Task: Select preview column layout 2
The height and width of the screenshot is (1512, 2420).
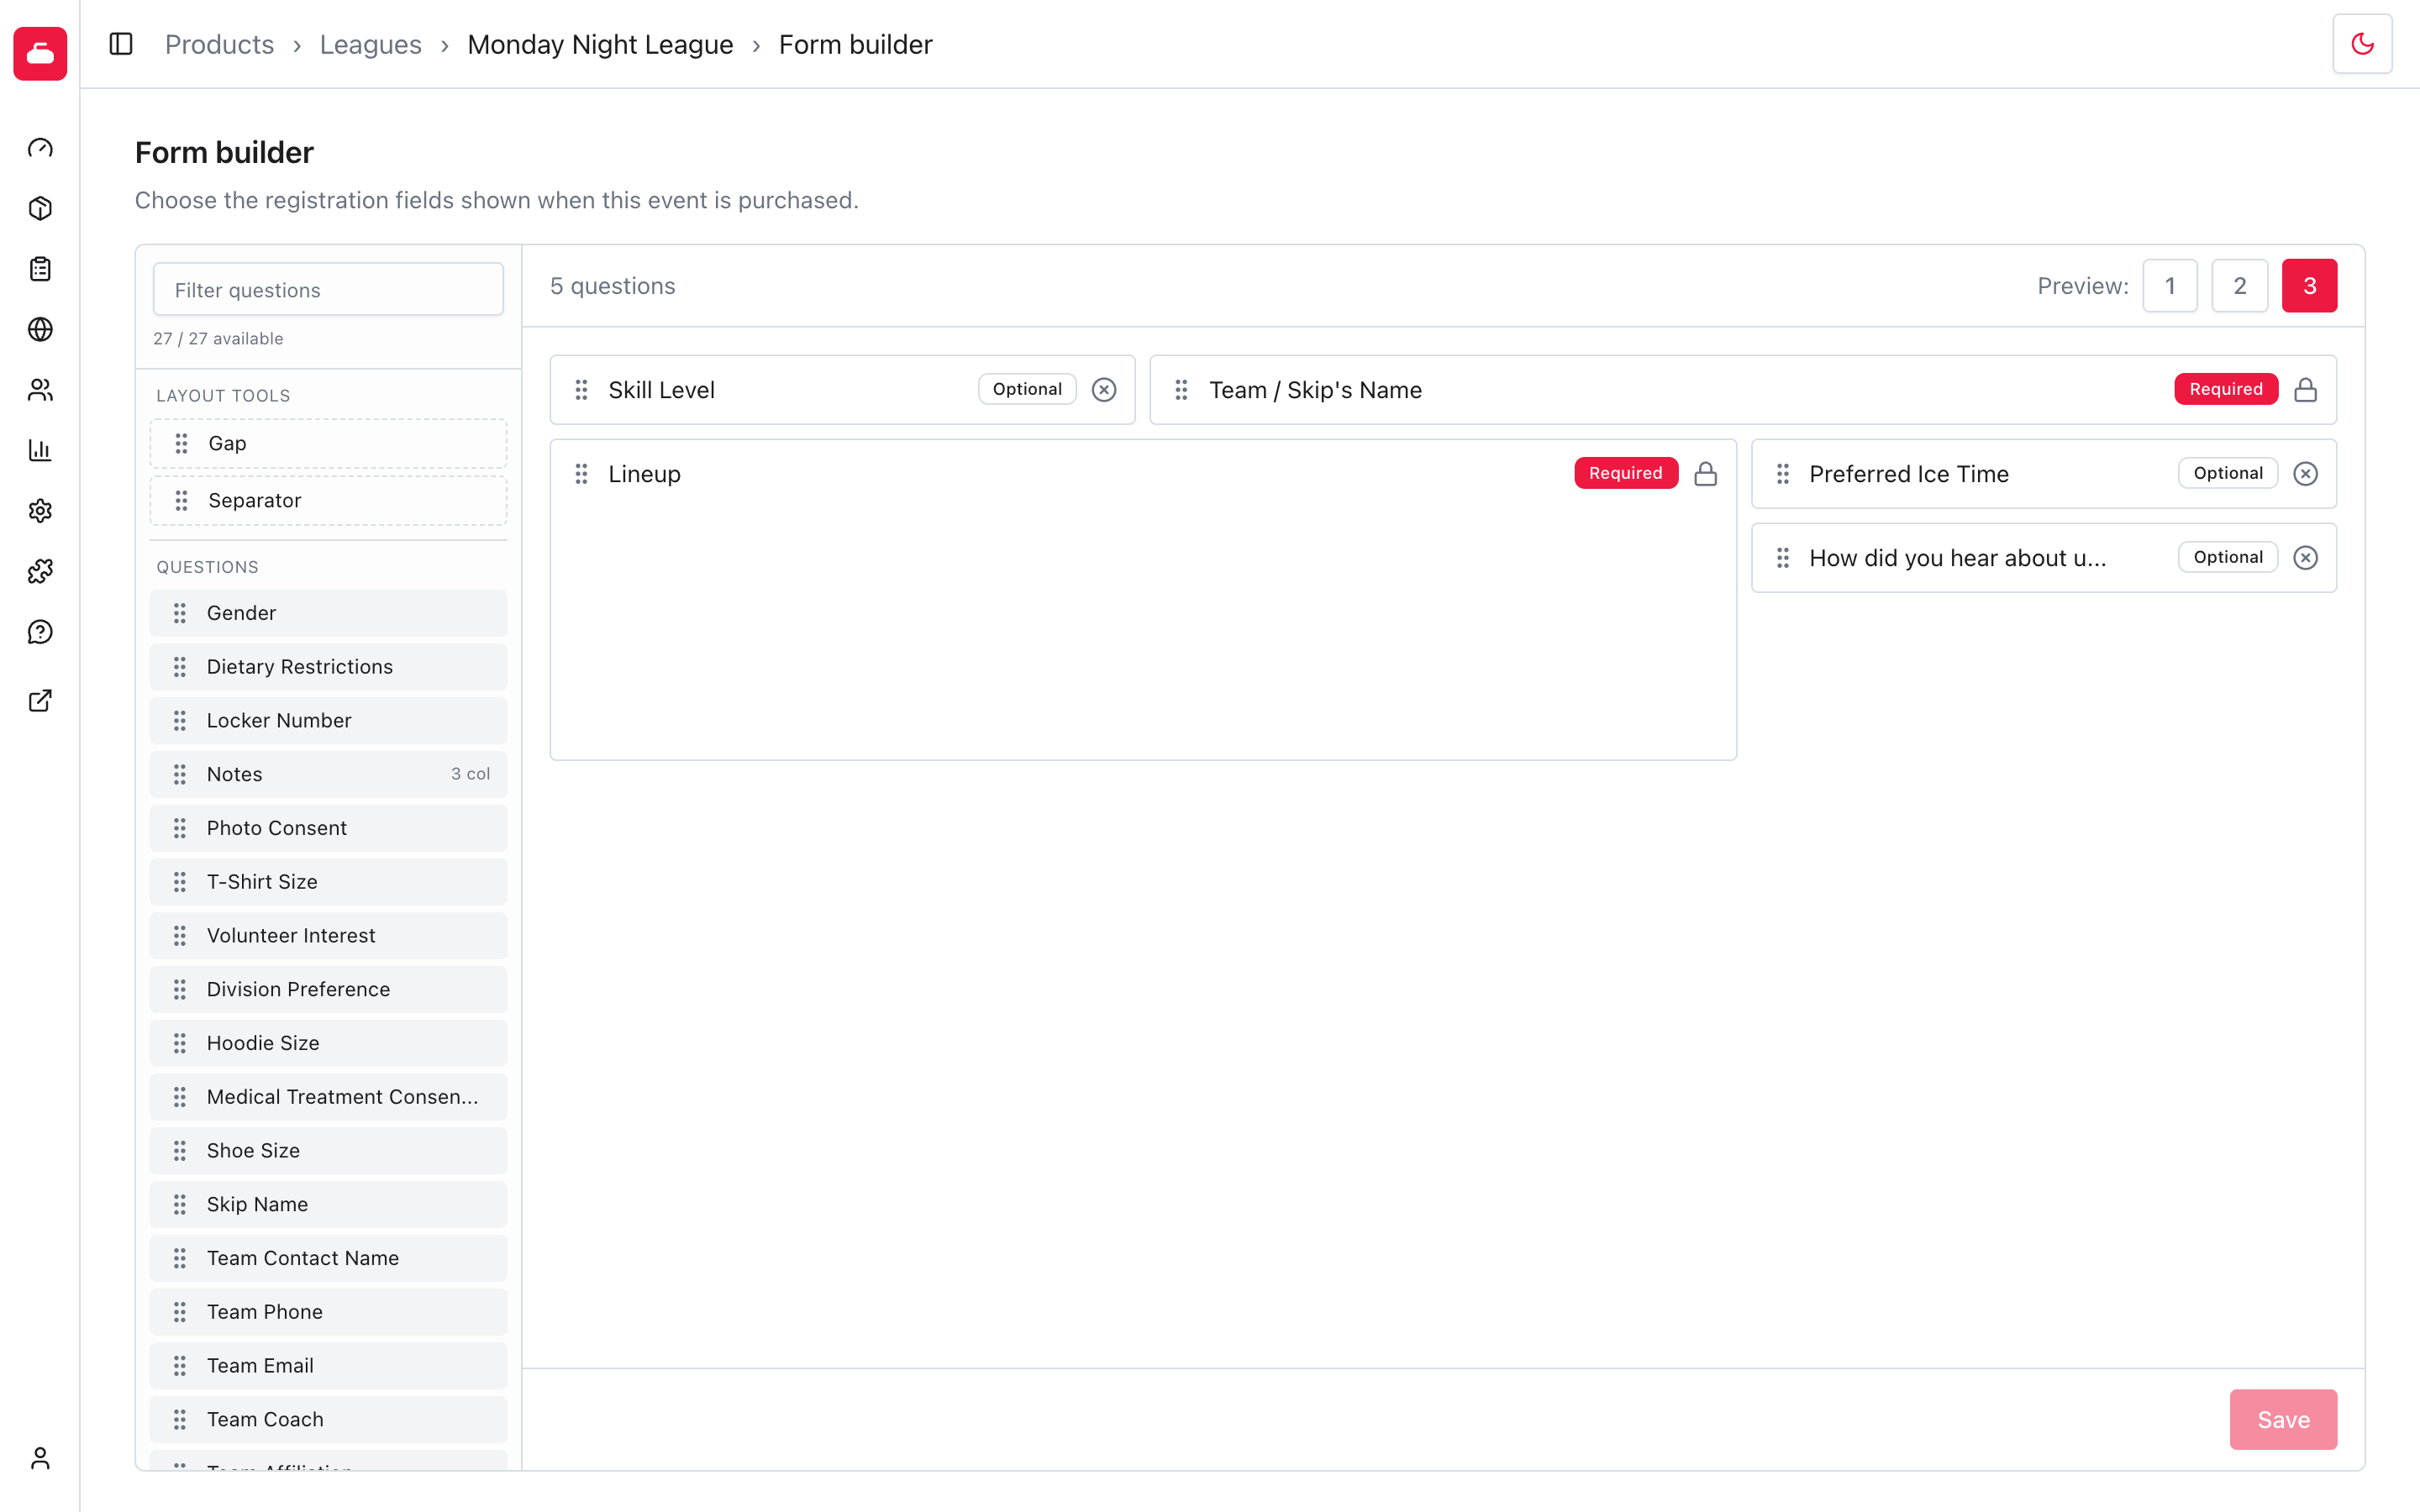Action: tap(2240, 286)
